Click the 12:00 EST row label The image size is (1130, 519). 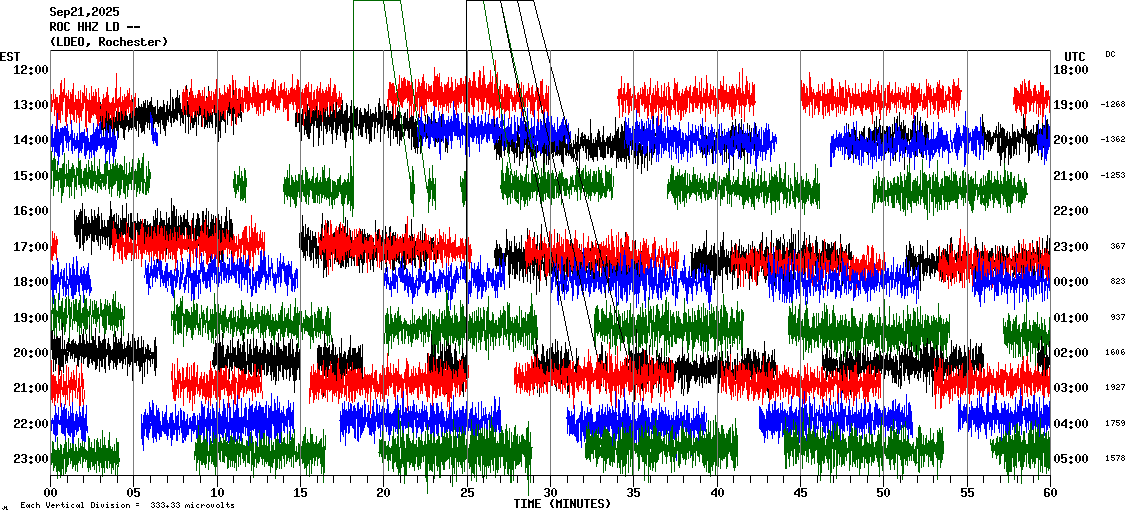click(x=30, y=69)
